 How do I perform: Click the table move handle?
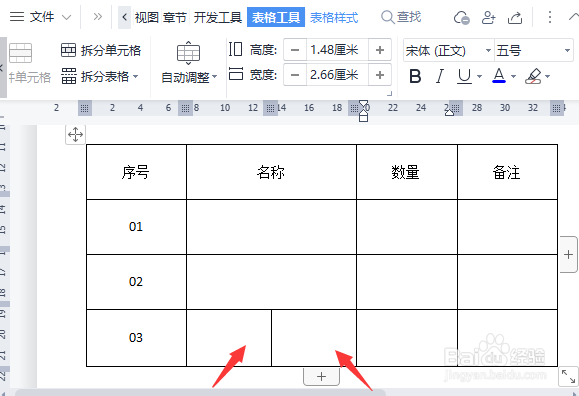(75, 134)
